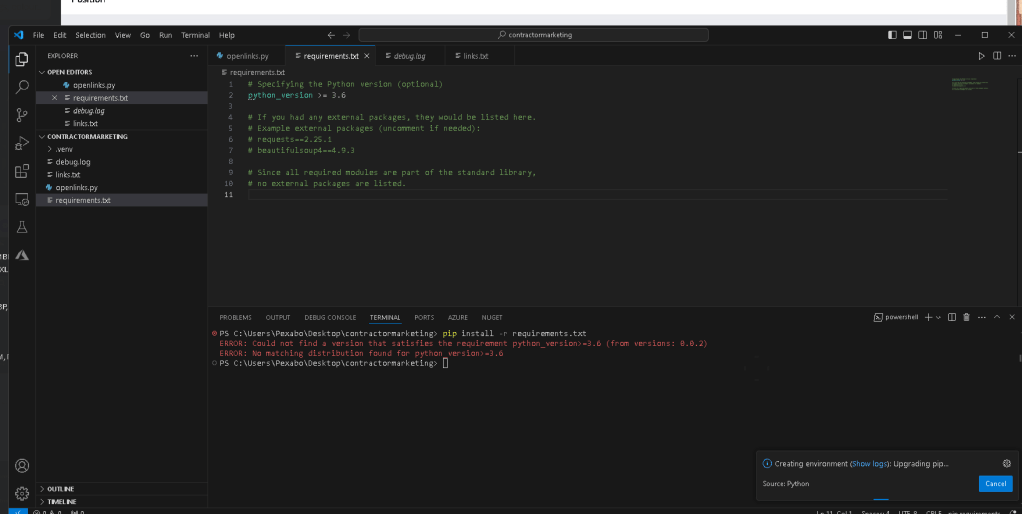Open Show logs link in notification
This screenshot has width=1022, height=514.
click(x=869, y=464)
